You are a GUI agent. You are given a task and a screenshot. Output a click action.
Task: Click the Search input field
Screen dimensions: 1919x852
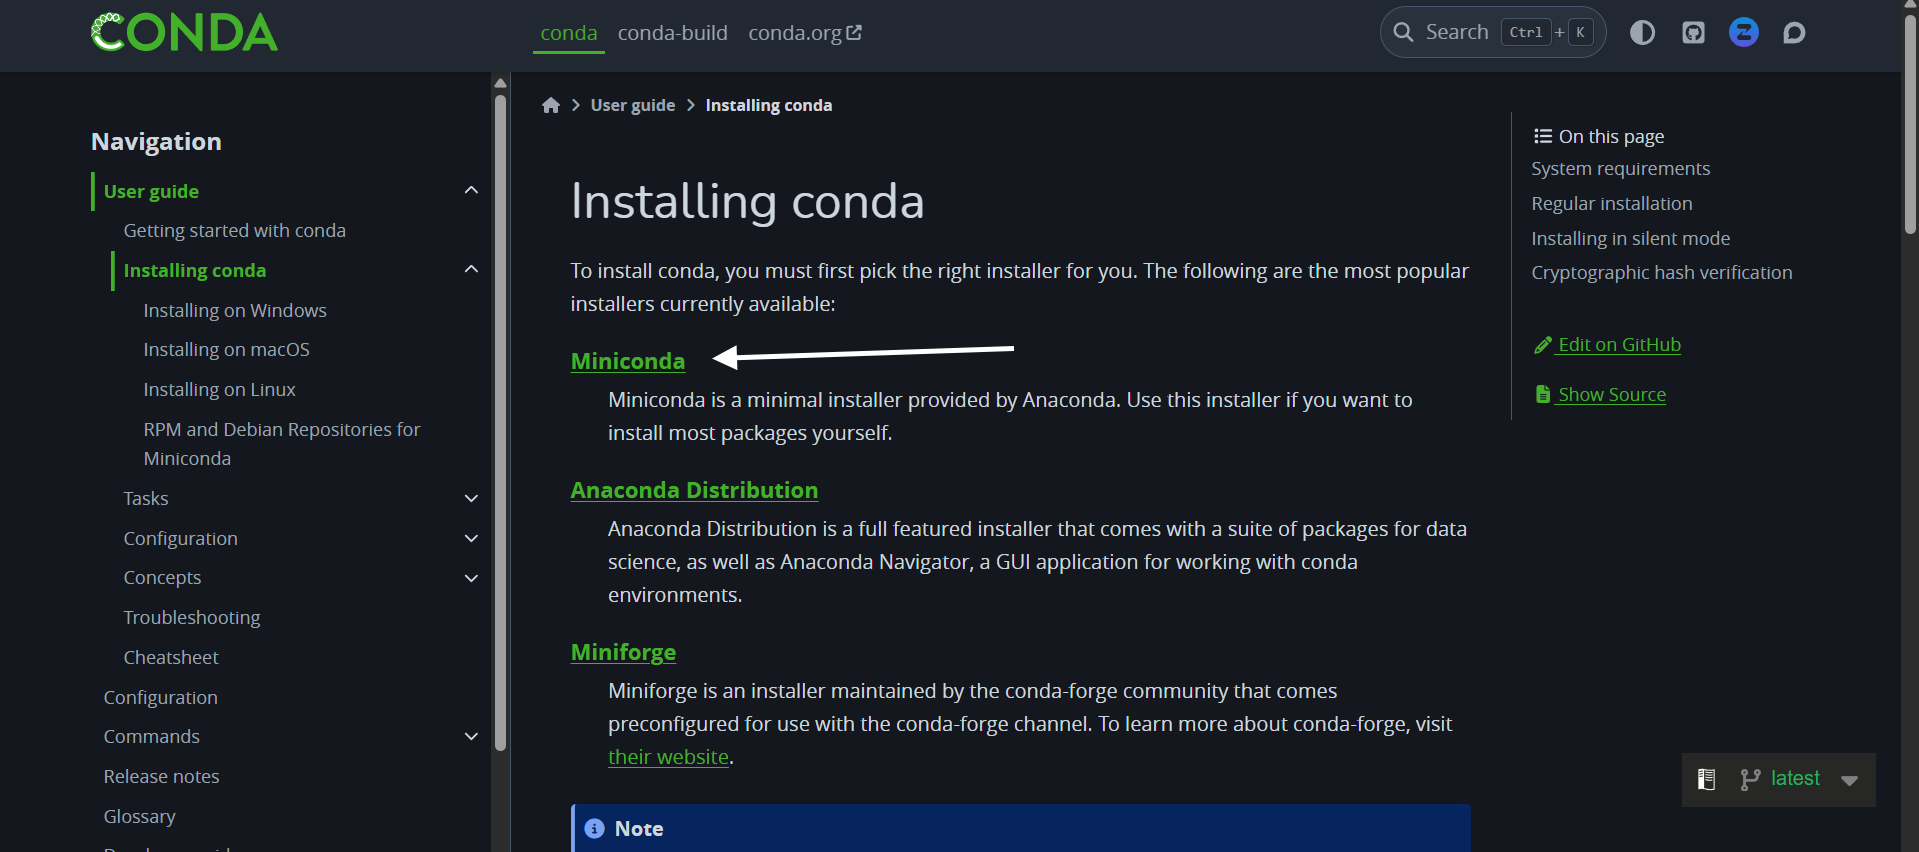pyautogui.click(x=1493, y=32)
